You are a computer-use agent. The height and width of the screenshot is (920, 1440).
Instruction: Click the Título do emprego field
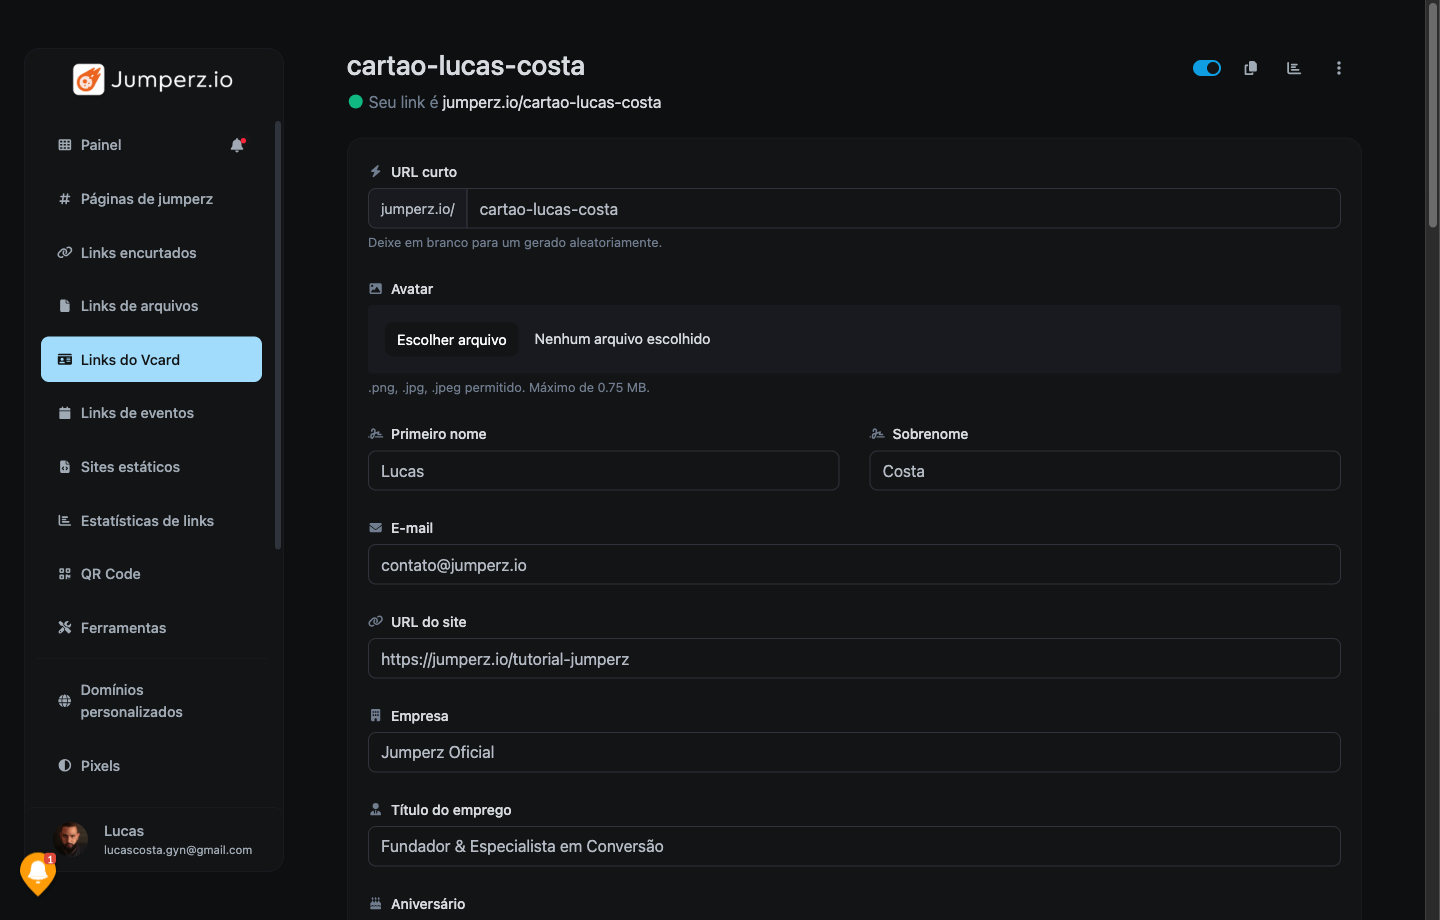(x=854, y=846)
